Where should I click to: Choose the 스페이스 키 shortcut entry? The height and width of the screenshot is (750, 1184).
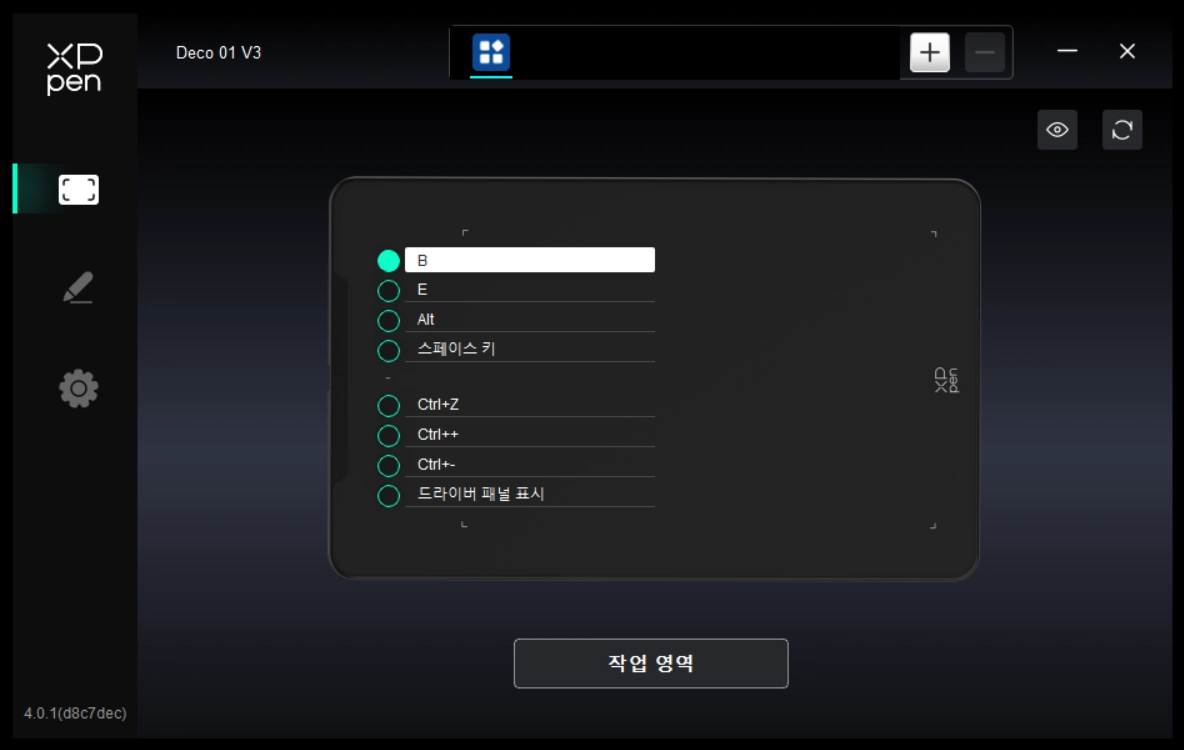pos(529,349)
